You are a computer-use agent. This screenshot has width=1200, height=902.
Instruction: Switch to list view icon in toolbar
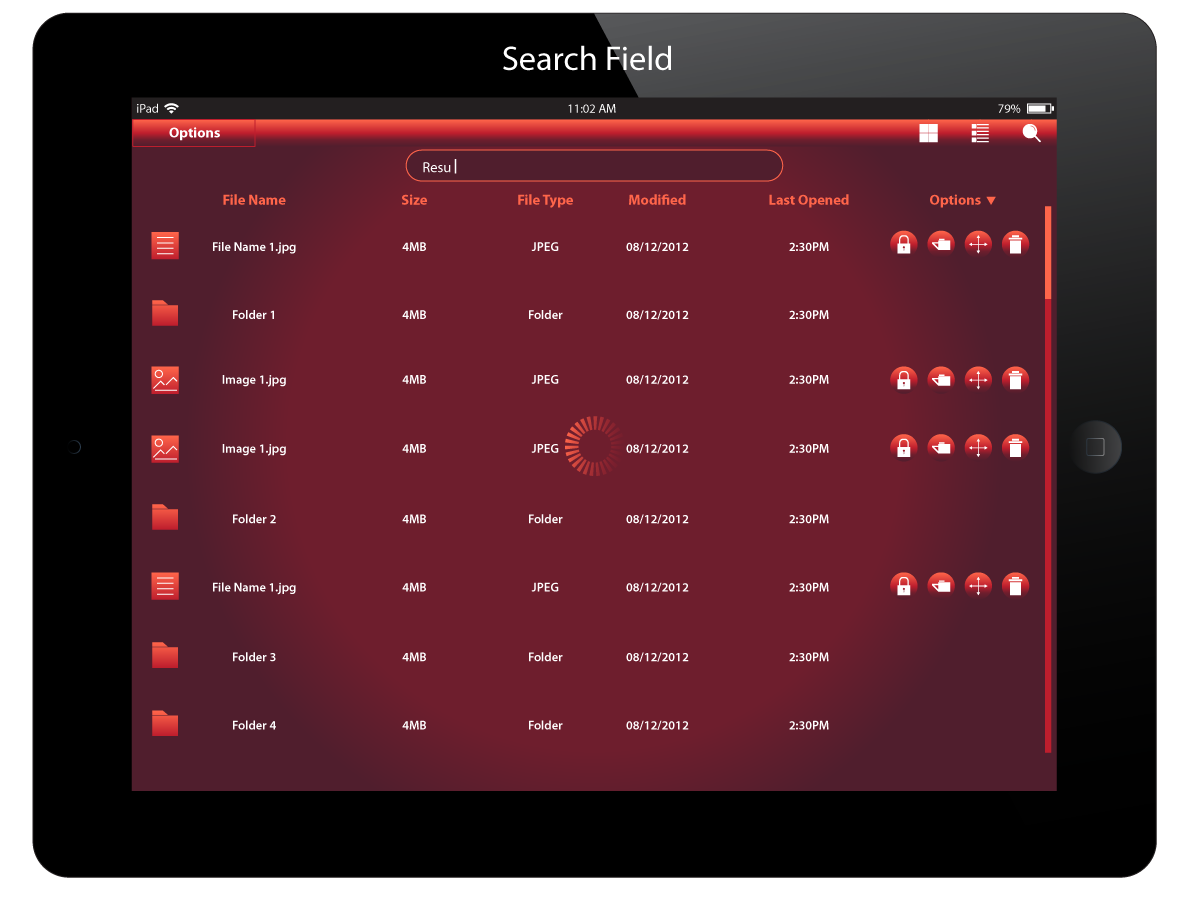pos(980,133)
